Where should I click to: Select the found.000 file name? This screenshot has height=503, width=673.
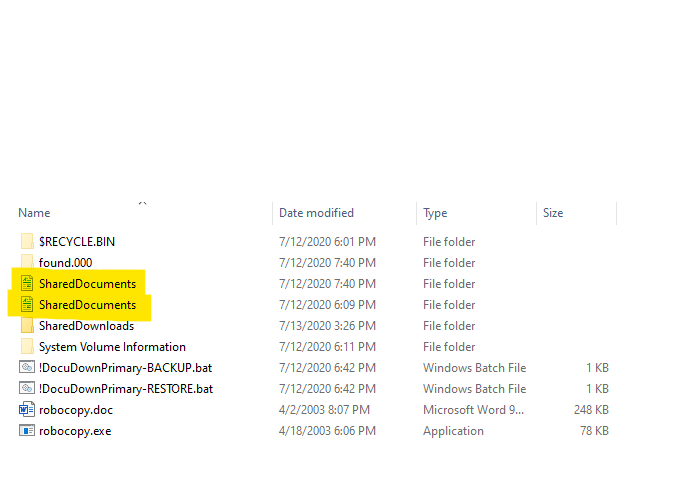click(x=65, y=262)
